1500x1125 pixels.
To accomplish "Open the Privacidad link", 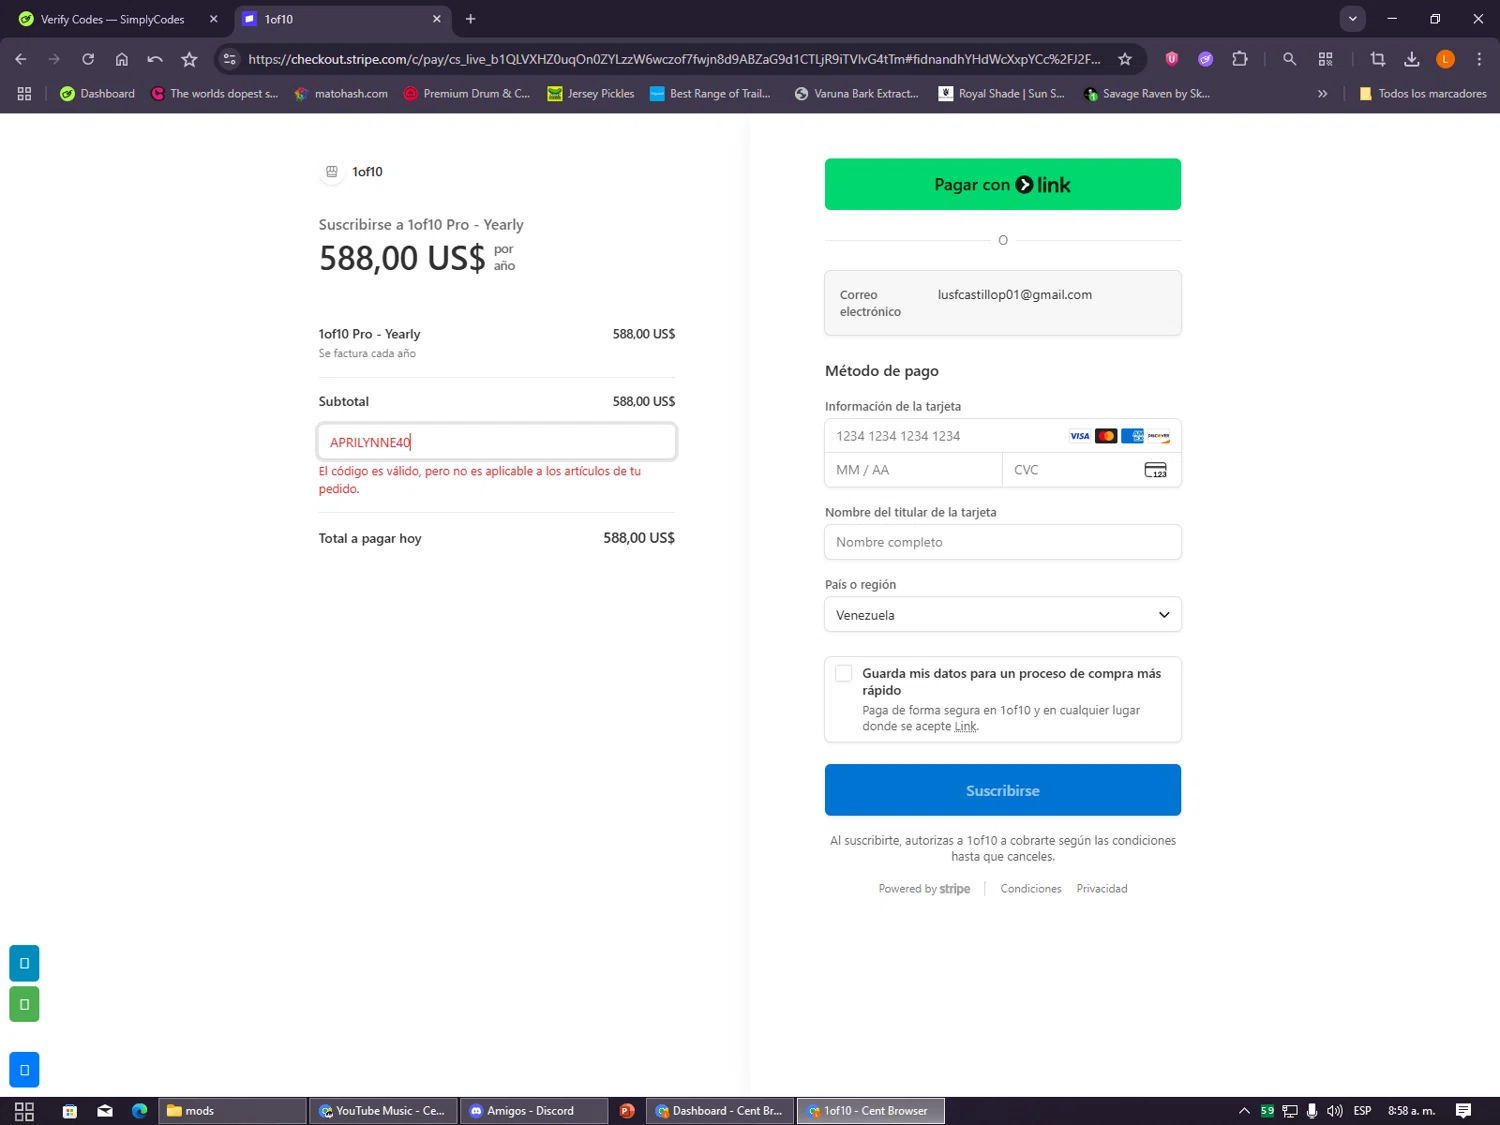I will pos(1102,889).
